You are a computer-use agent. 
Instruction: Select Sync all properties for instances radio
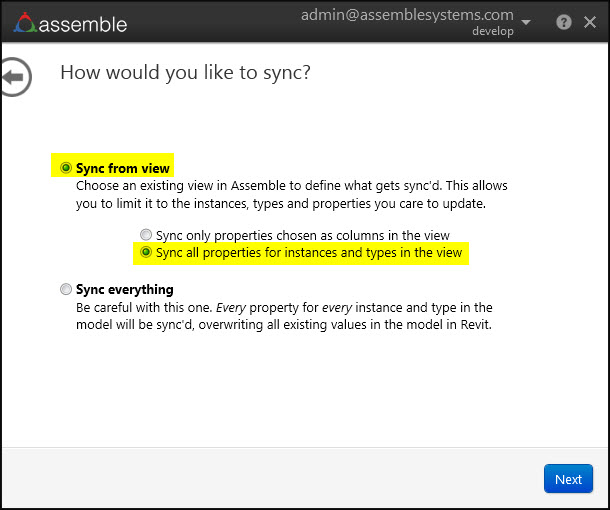(x=146, y=253)
